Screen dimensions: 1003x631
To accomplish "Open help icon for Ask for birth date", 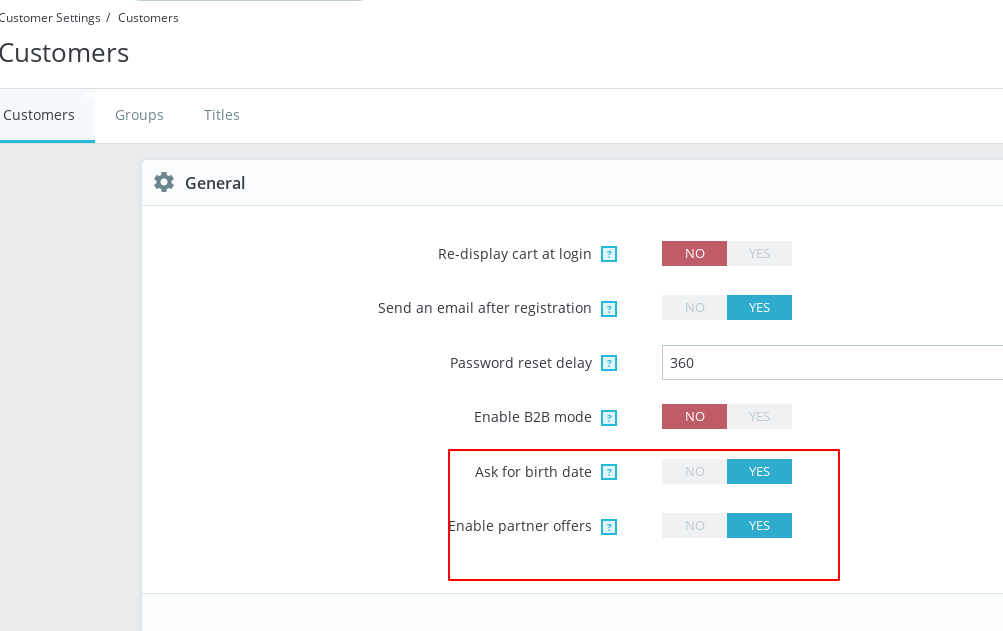I will pyautogui.click(x=609, y=472).
